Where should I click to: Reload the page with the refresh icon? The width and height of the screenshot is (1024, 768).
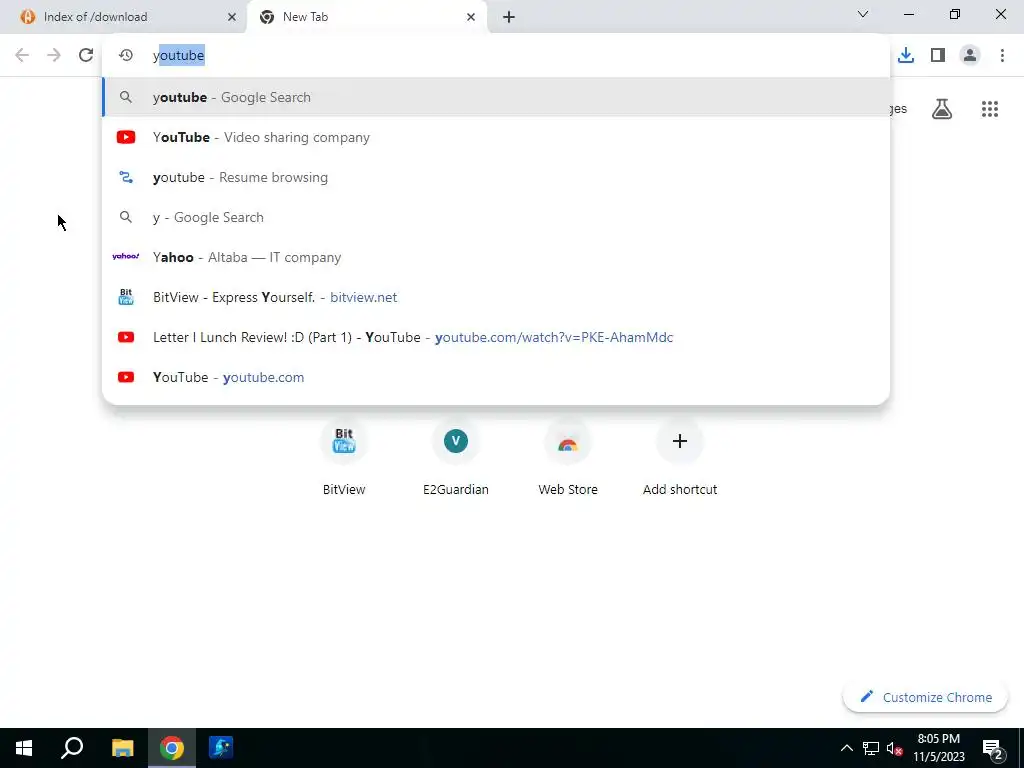86,55
